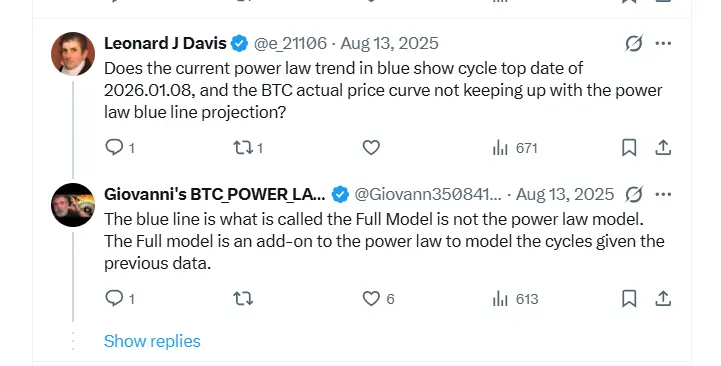The width and height of the screenshot is (721, 366).
Task: Open Giovanni's BTC_POWER_LA... profile name
Action: (215, 194)
